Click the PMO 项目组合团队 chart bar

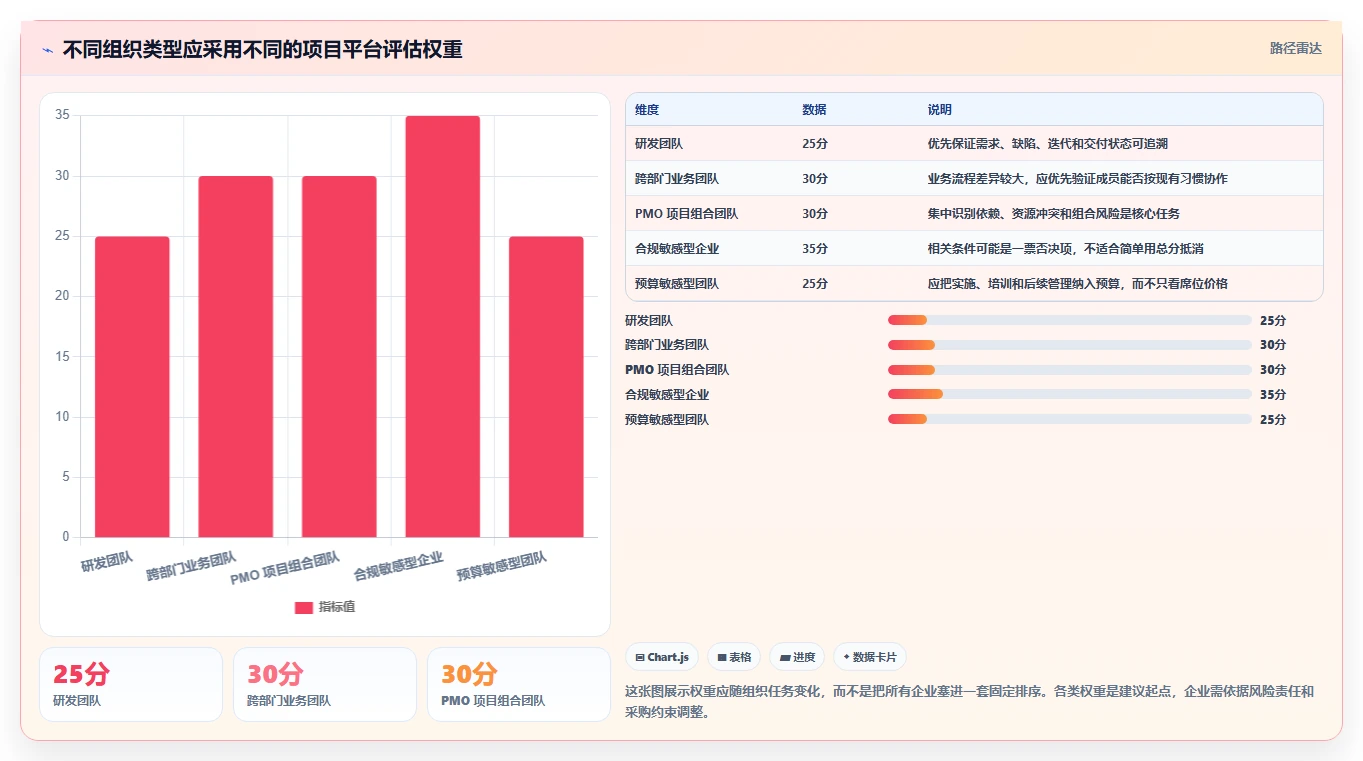tap(339, 357)
